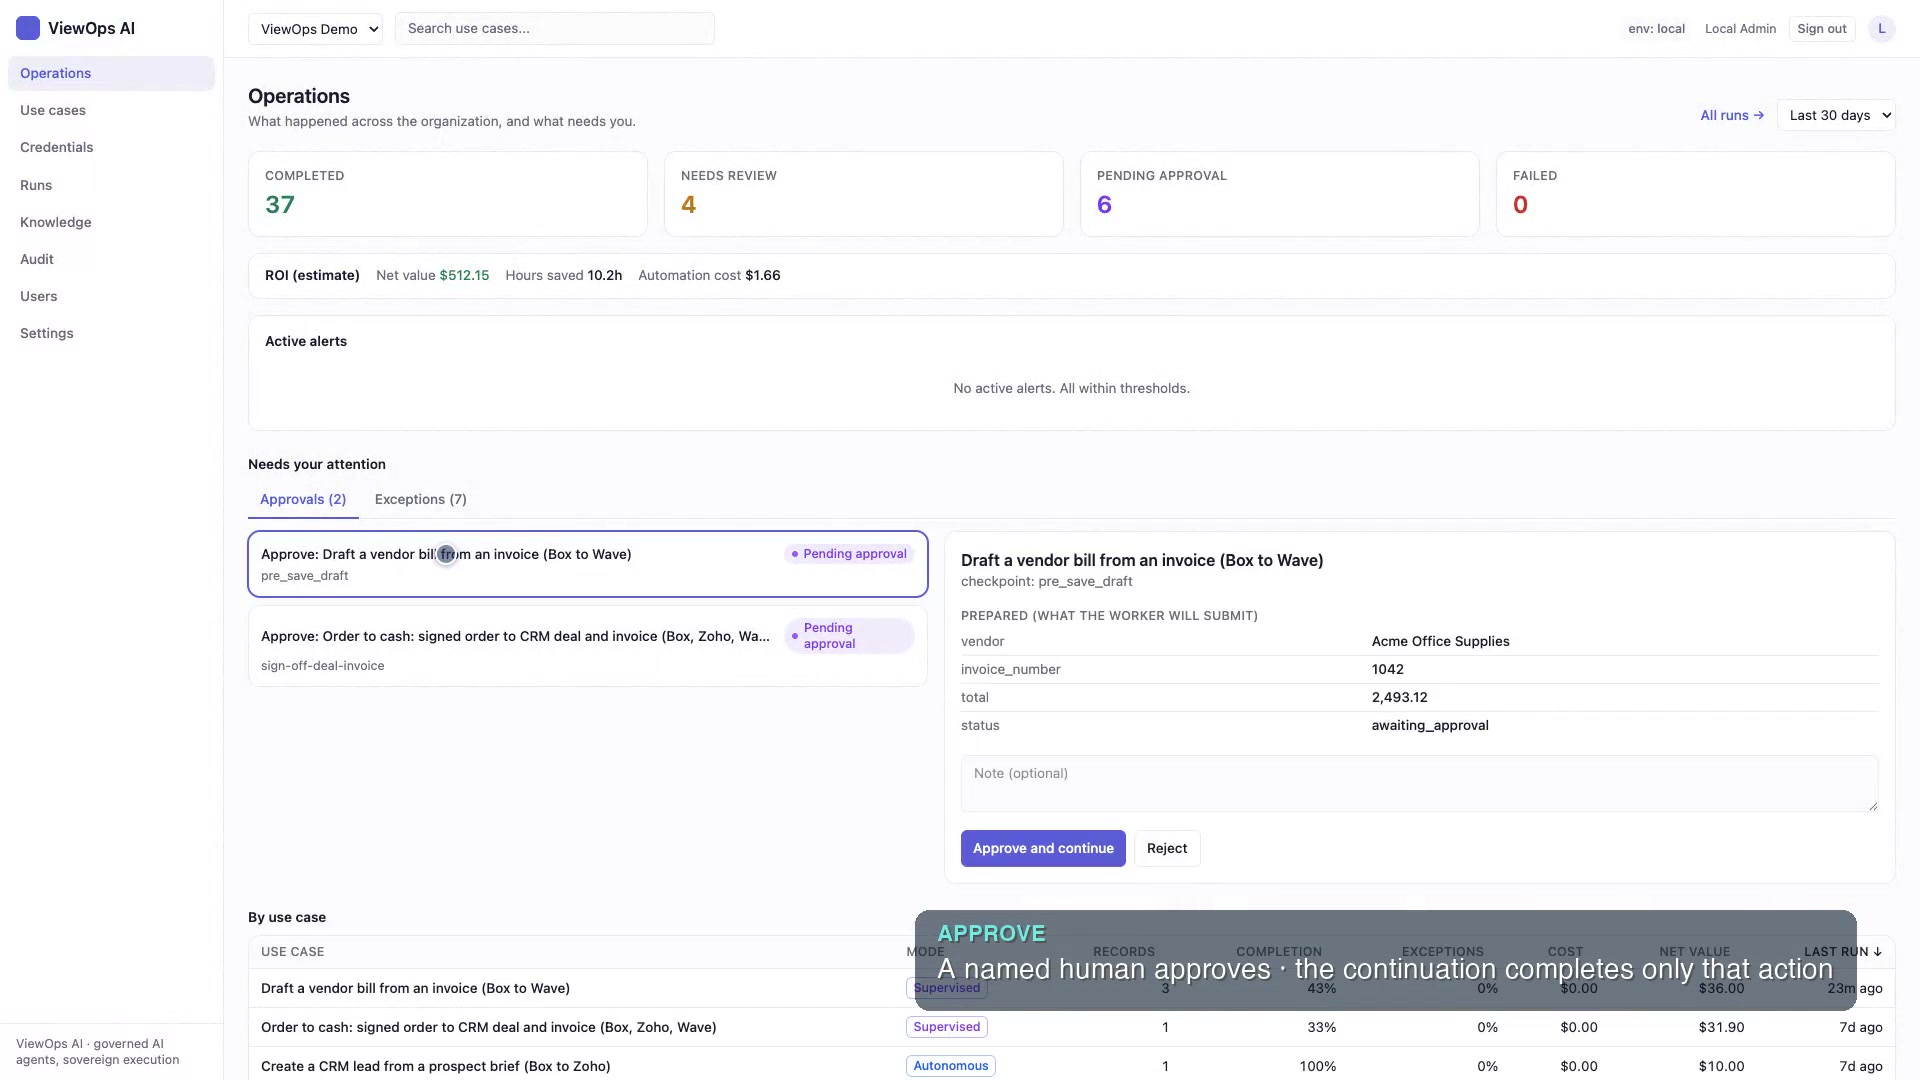Click Approve and continue button
Viewport: 1920px width, 1080px height.
(1043, 848)
